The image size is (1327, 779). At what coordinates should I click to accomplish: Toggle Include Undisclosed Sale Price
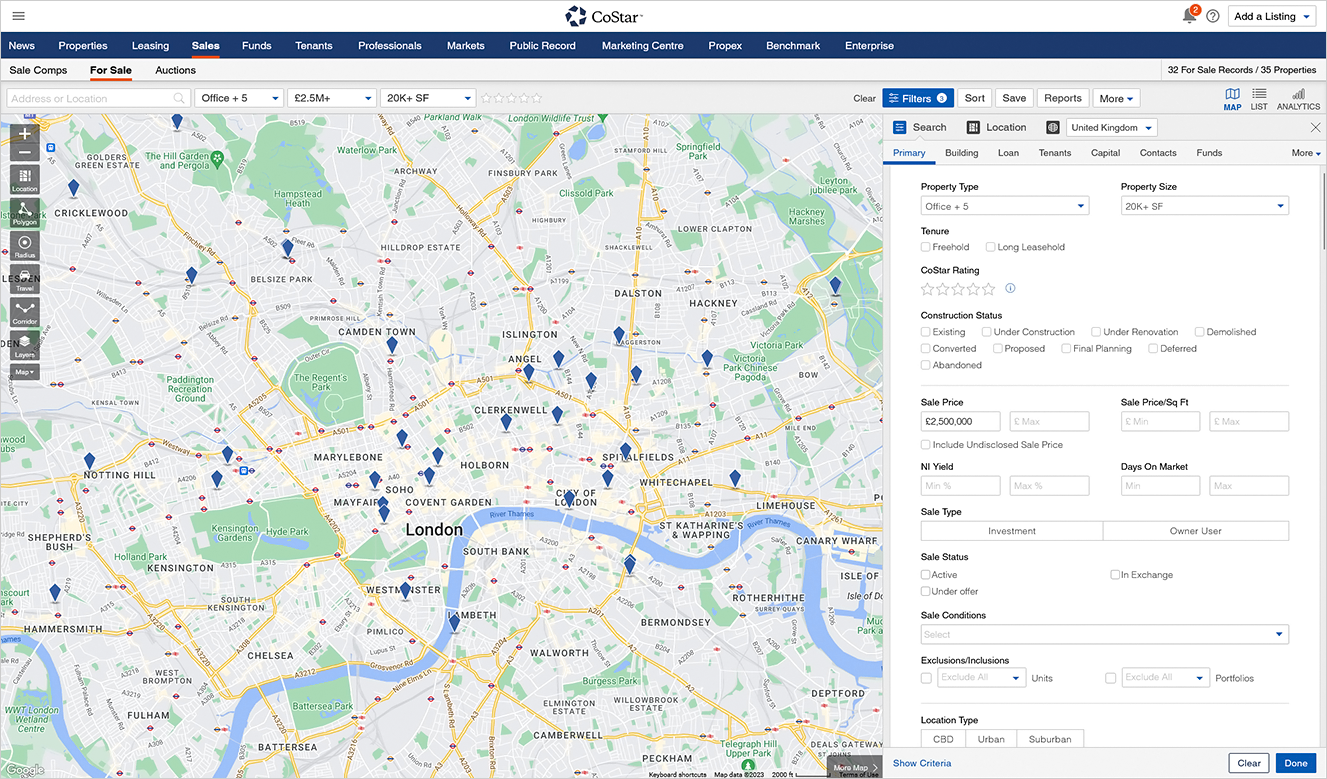926,445
